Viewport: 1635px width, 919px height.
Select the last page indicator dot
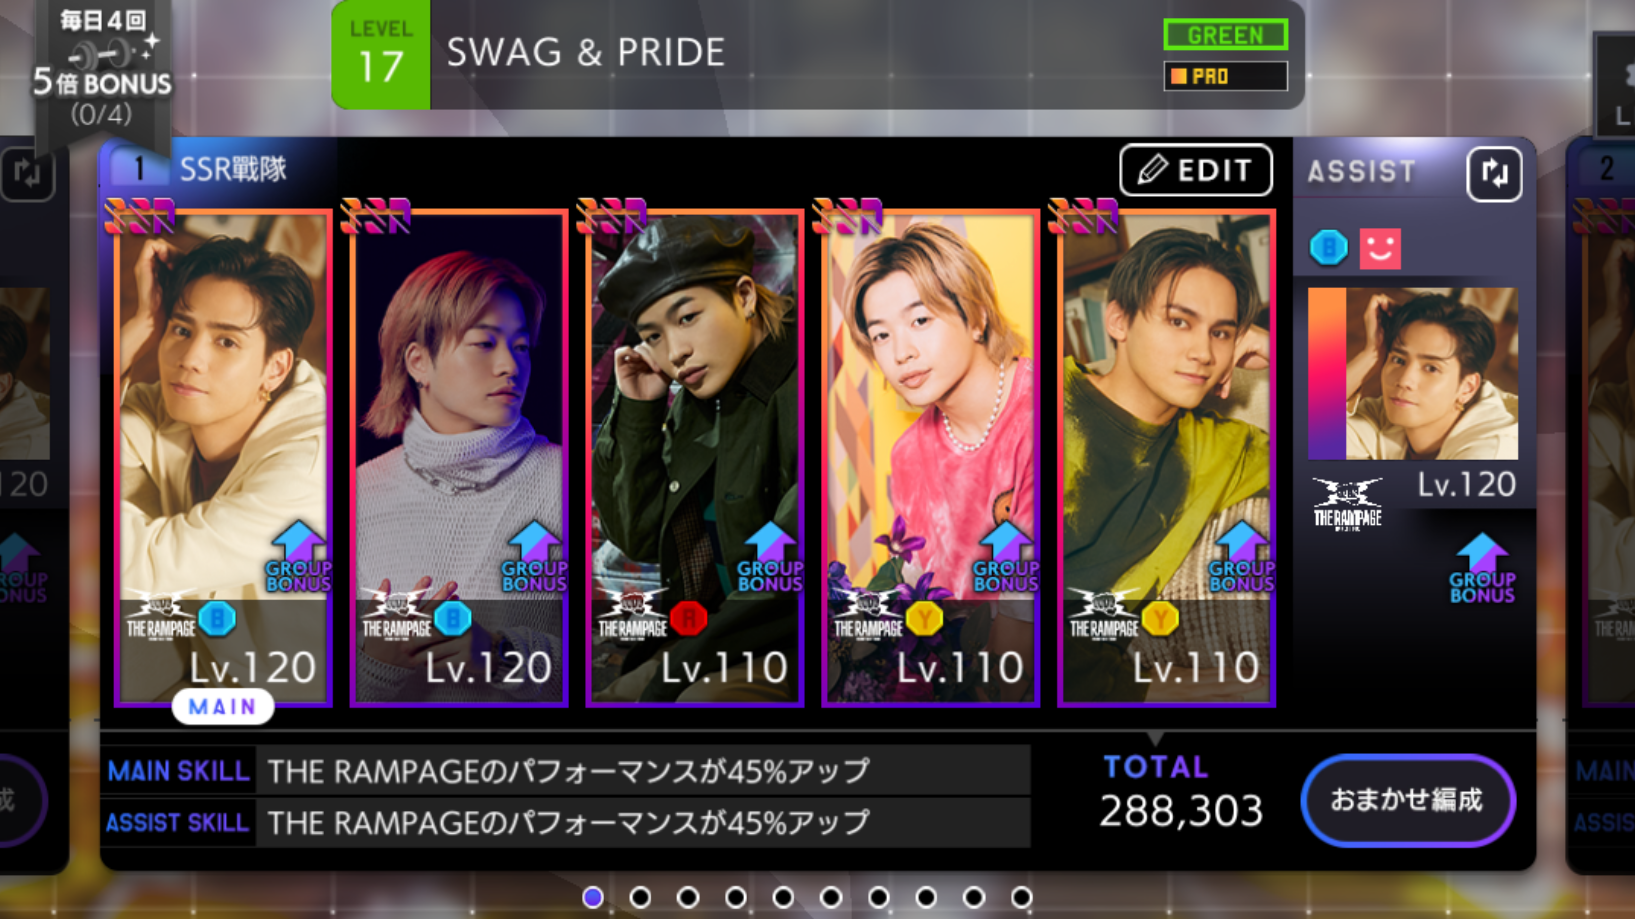click(x=1021, y=897)
